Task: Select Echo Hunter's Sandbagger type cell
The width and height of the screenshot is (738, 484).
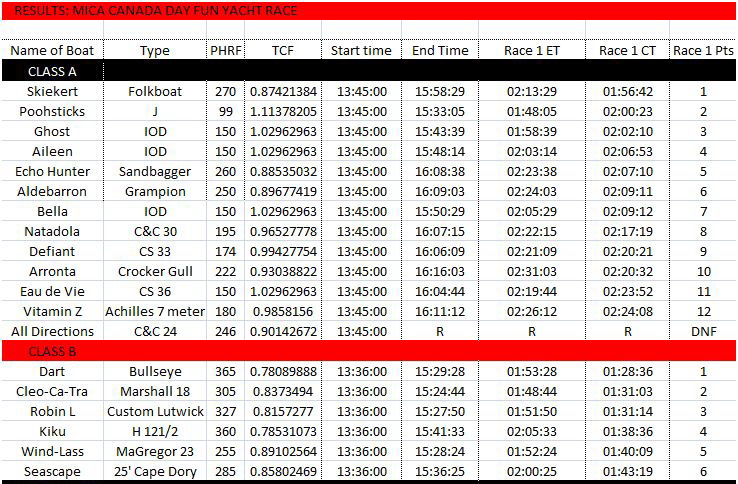Action: [x=155, y=171]
